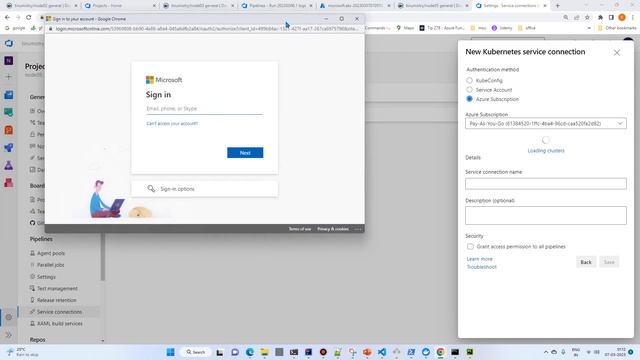
Task: Select the Service Account authentication method
Action: (x=469, y=89)
